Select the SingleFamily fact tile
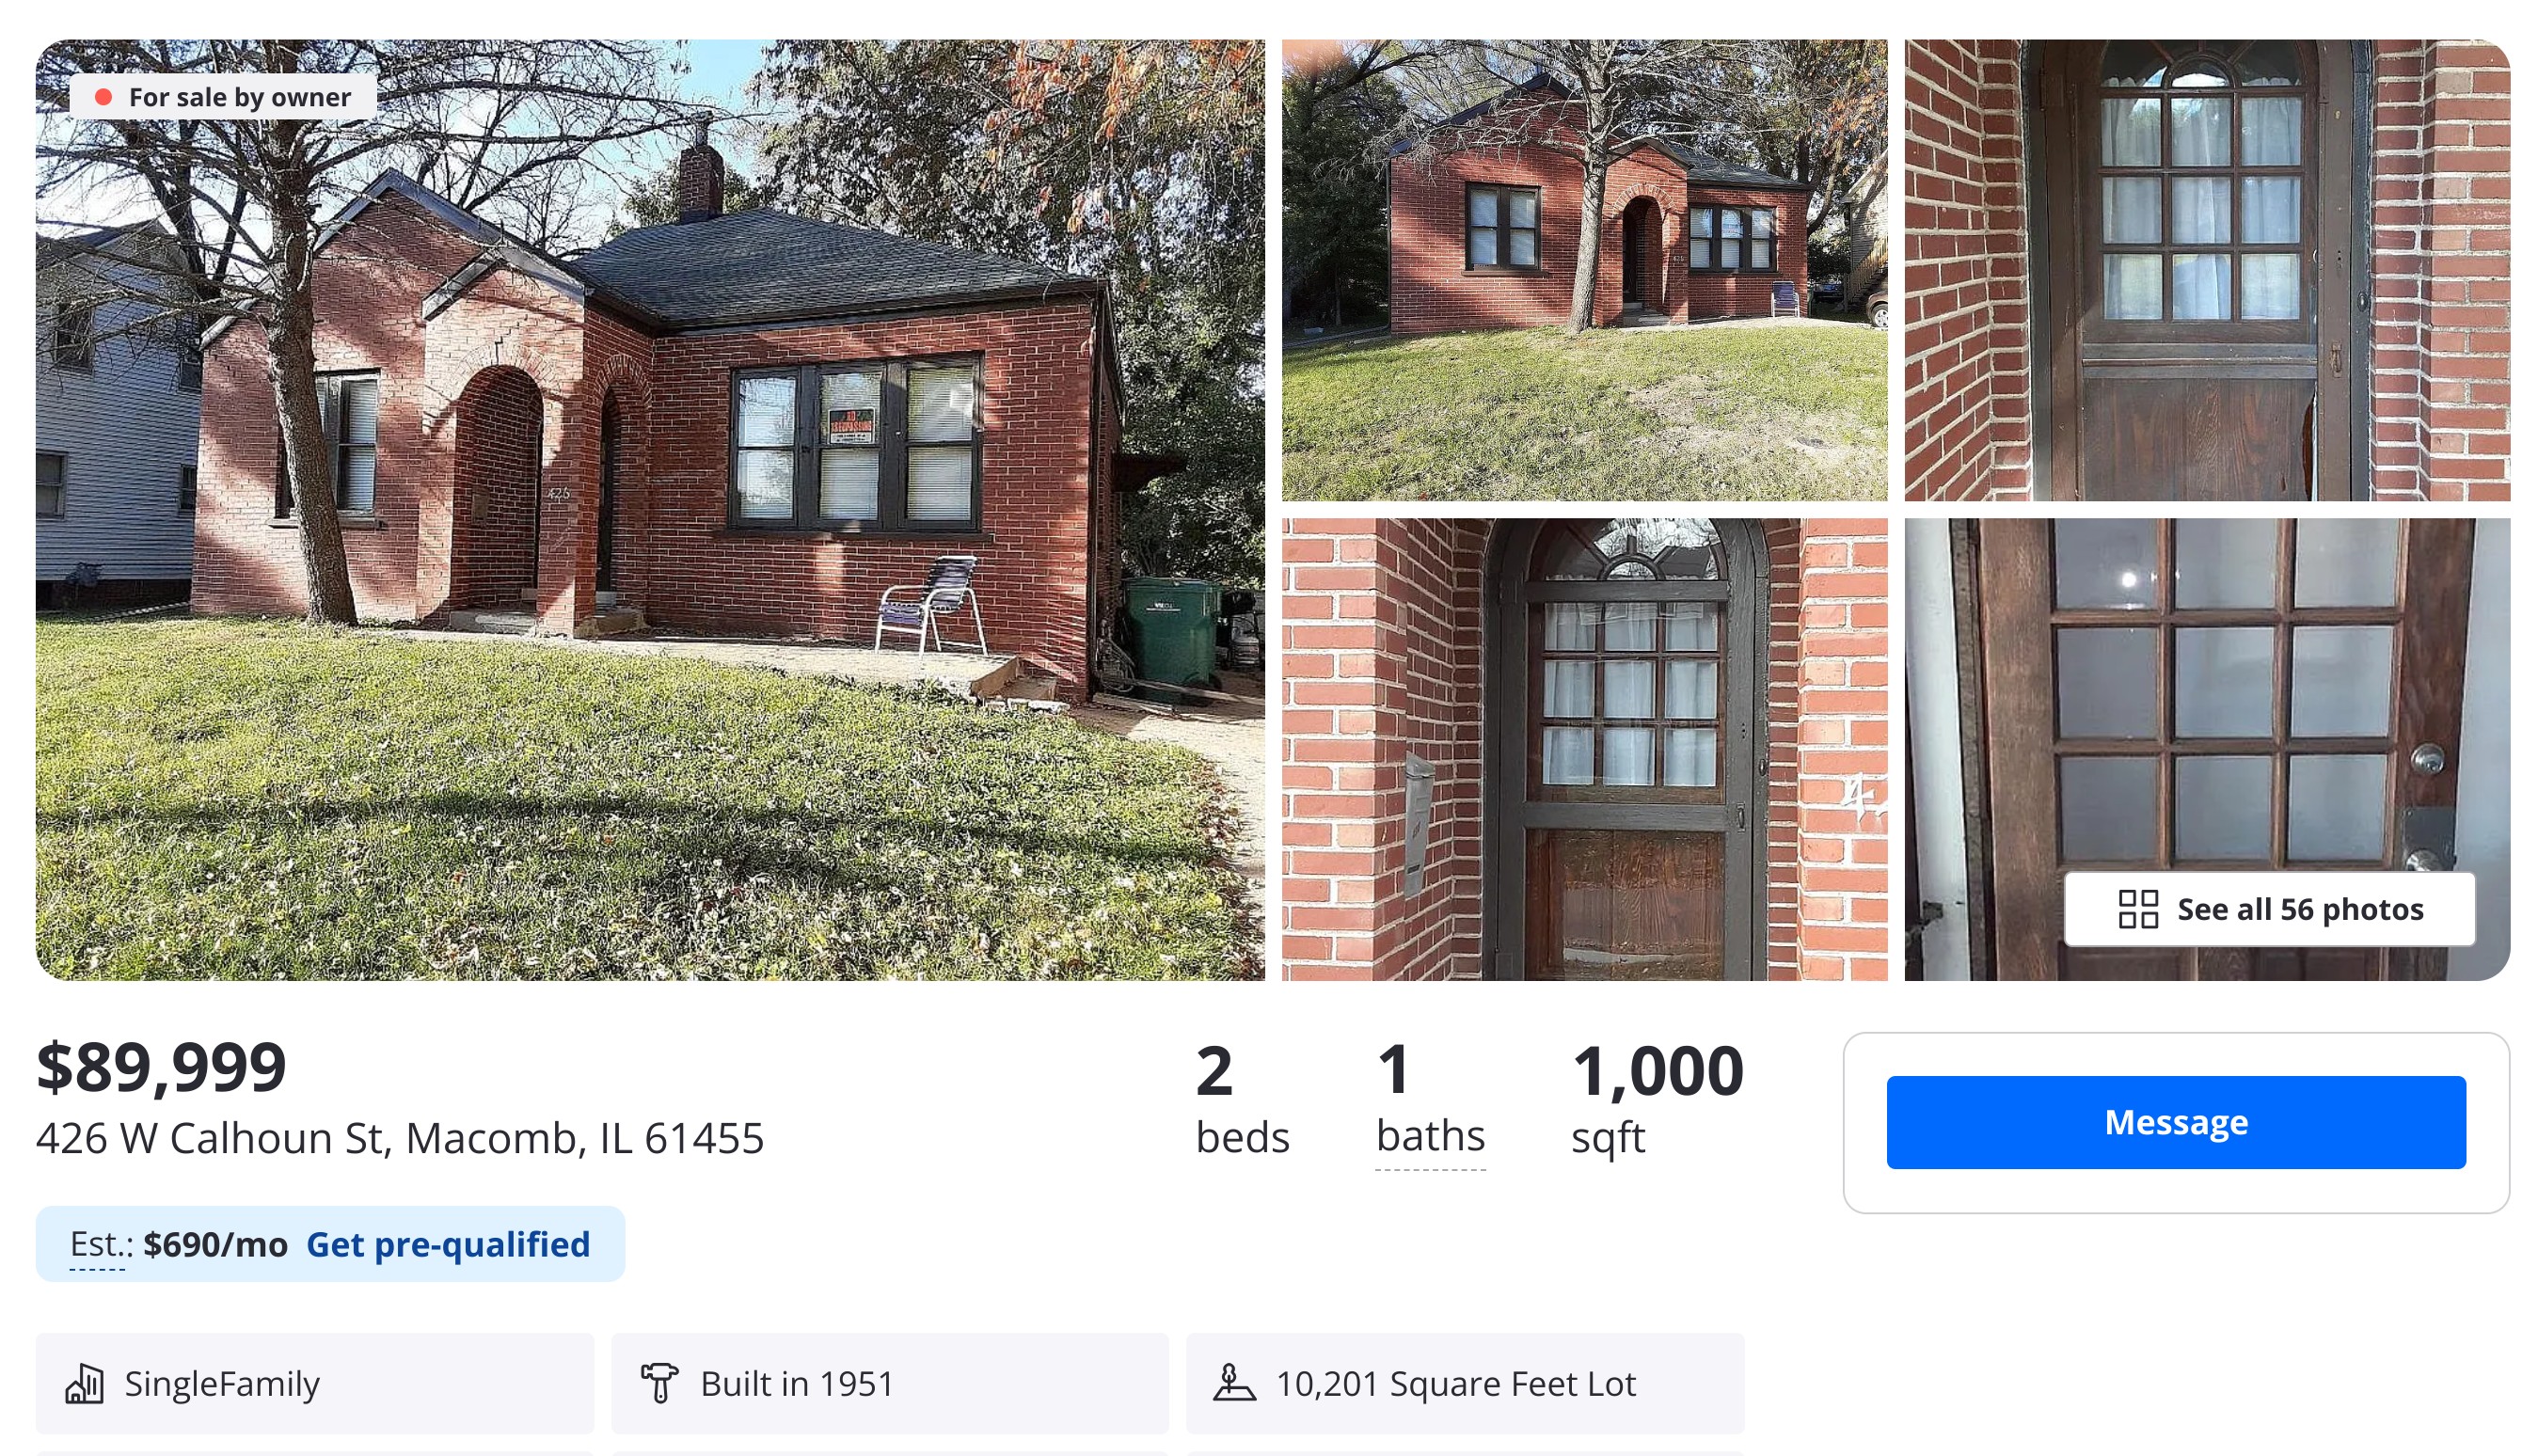This screenshot has height=1456, width=2538. (315, 1384)
